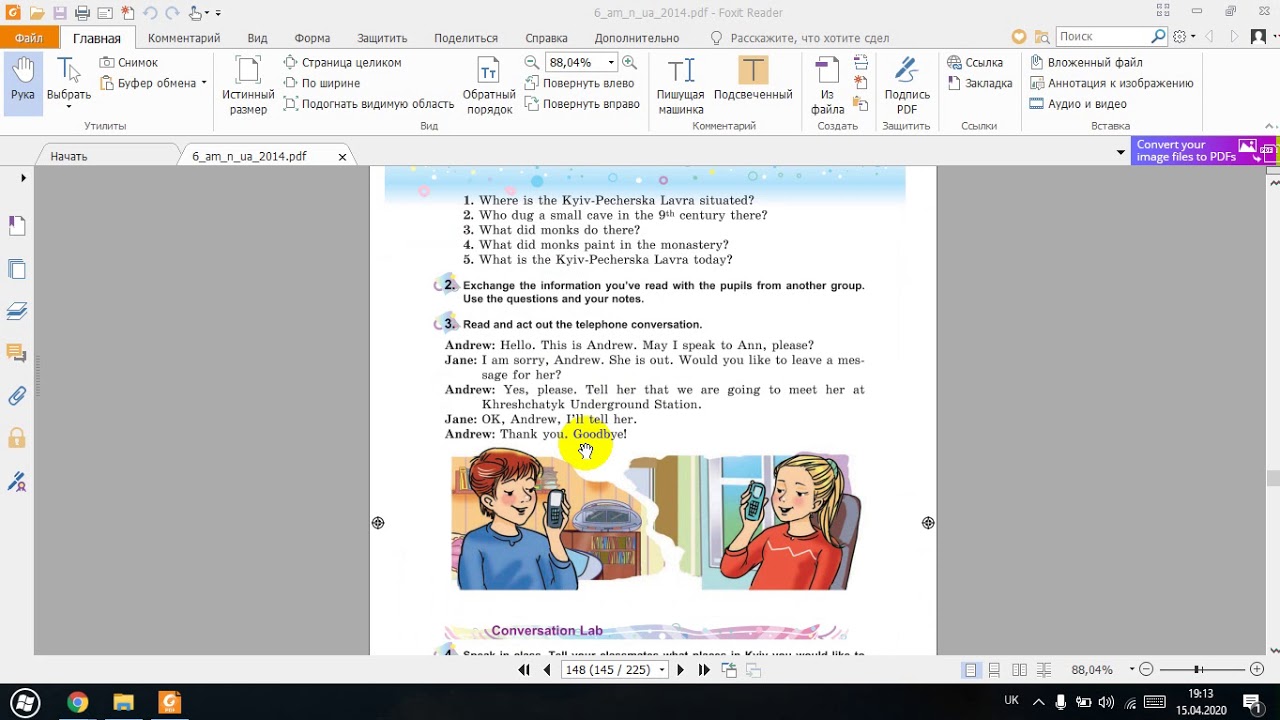Open the security lock panel in sidebar
Viewport: 1280px width, 720px height.
pyautogui.click(x=17, y=438)
